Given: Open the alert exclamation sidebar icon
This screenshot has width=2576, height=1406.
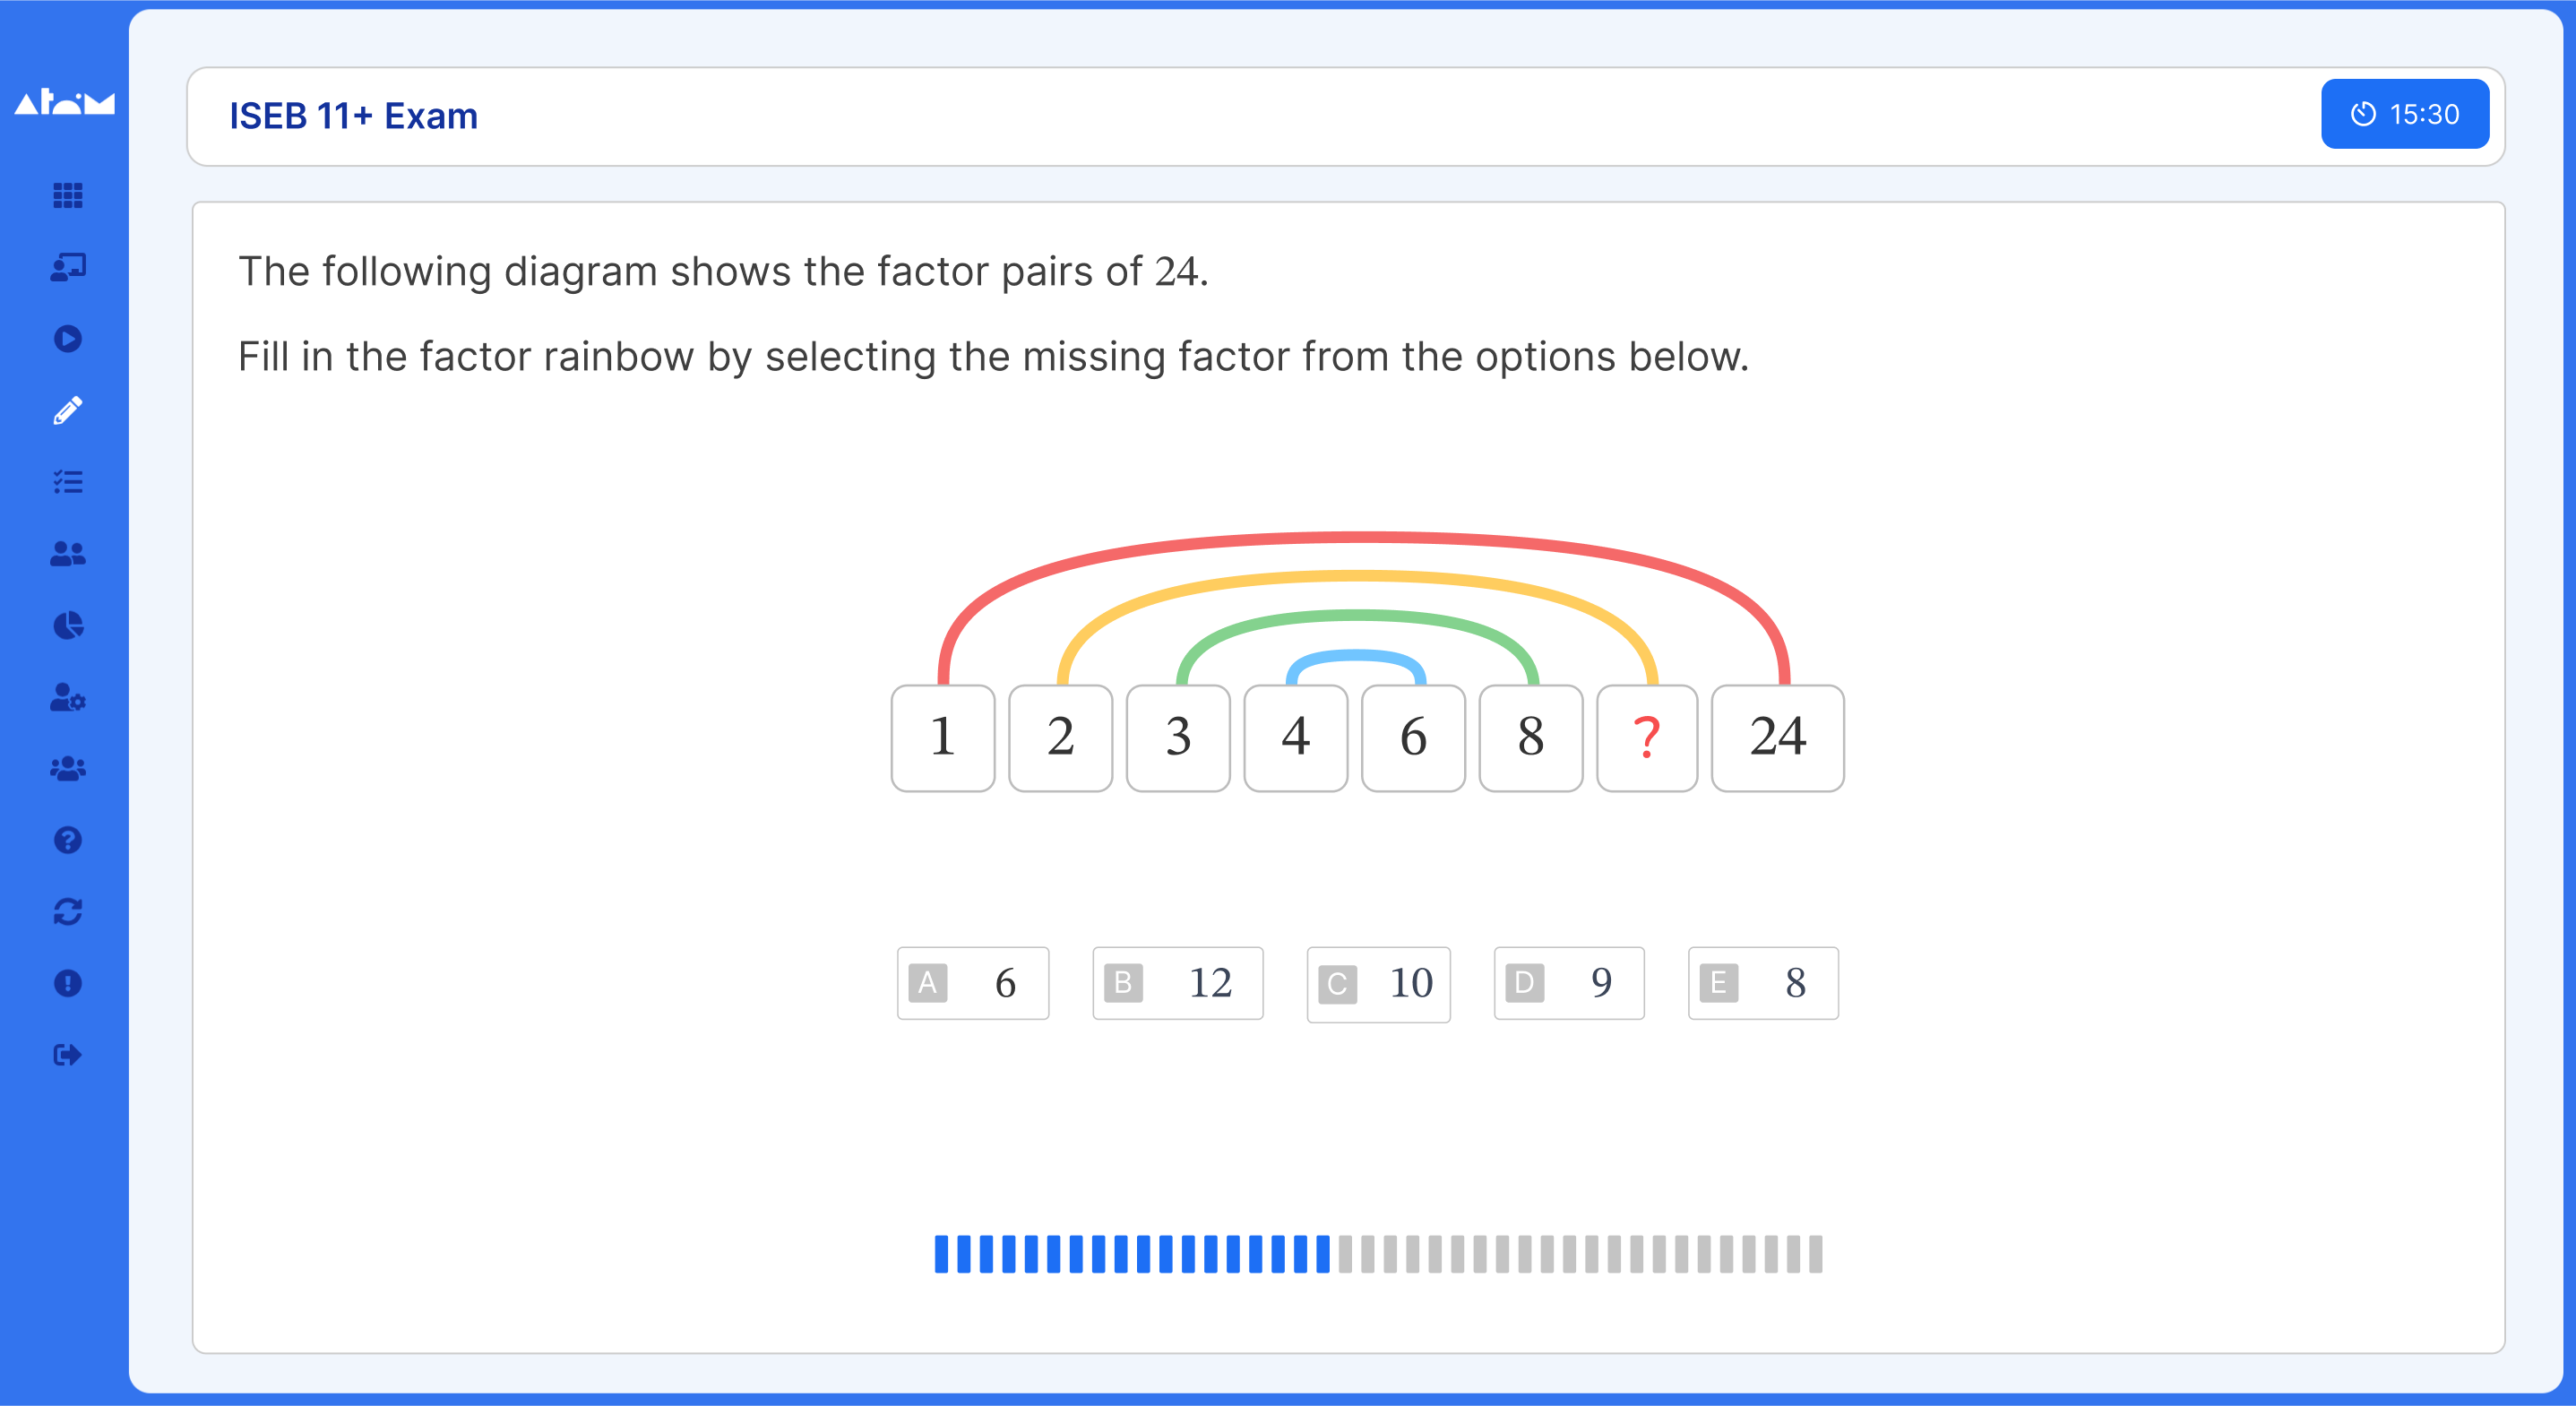Looking at the screenshot, I should (x=67, y=983).
